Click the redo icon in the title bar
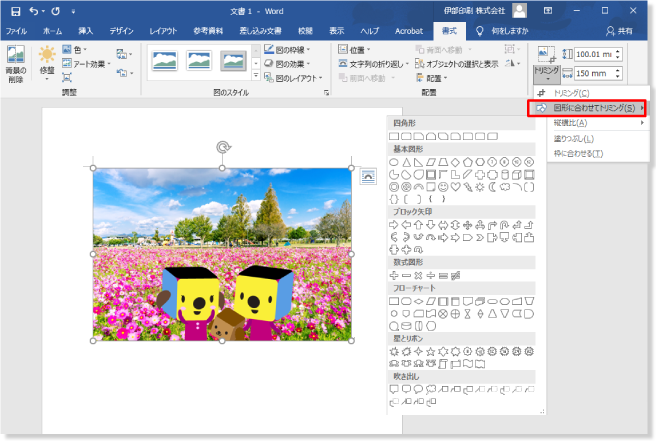656x441 pixels. [x=55, y=11]
